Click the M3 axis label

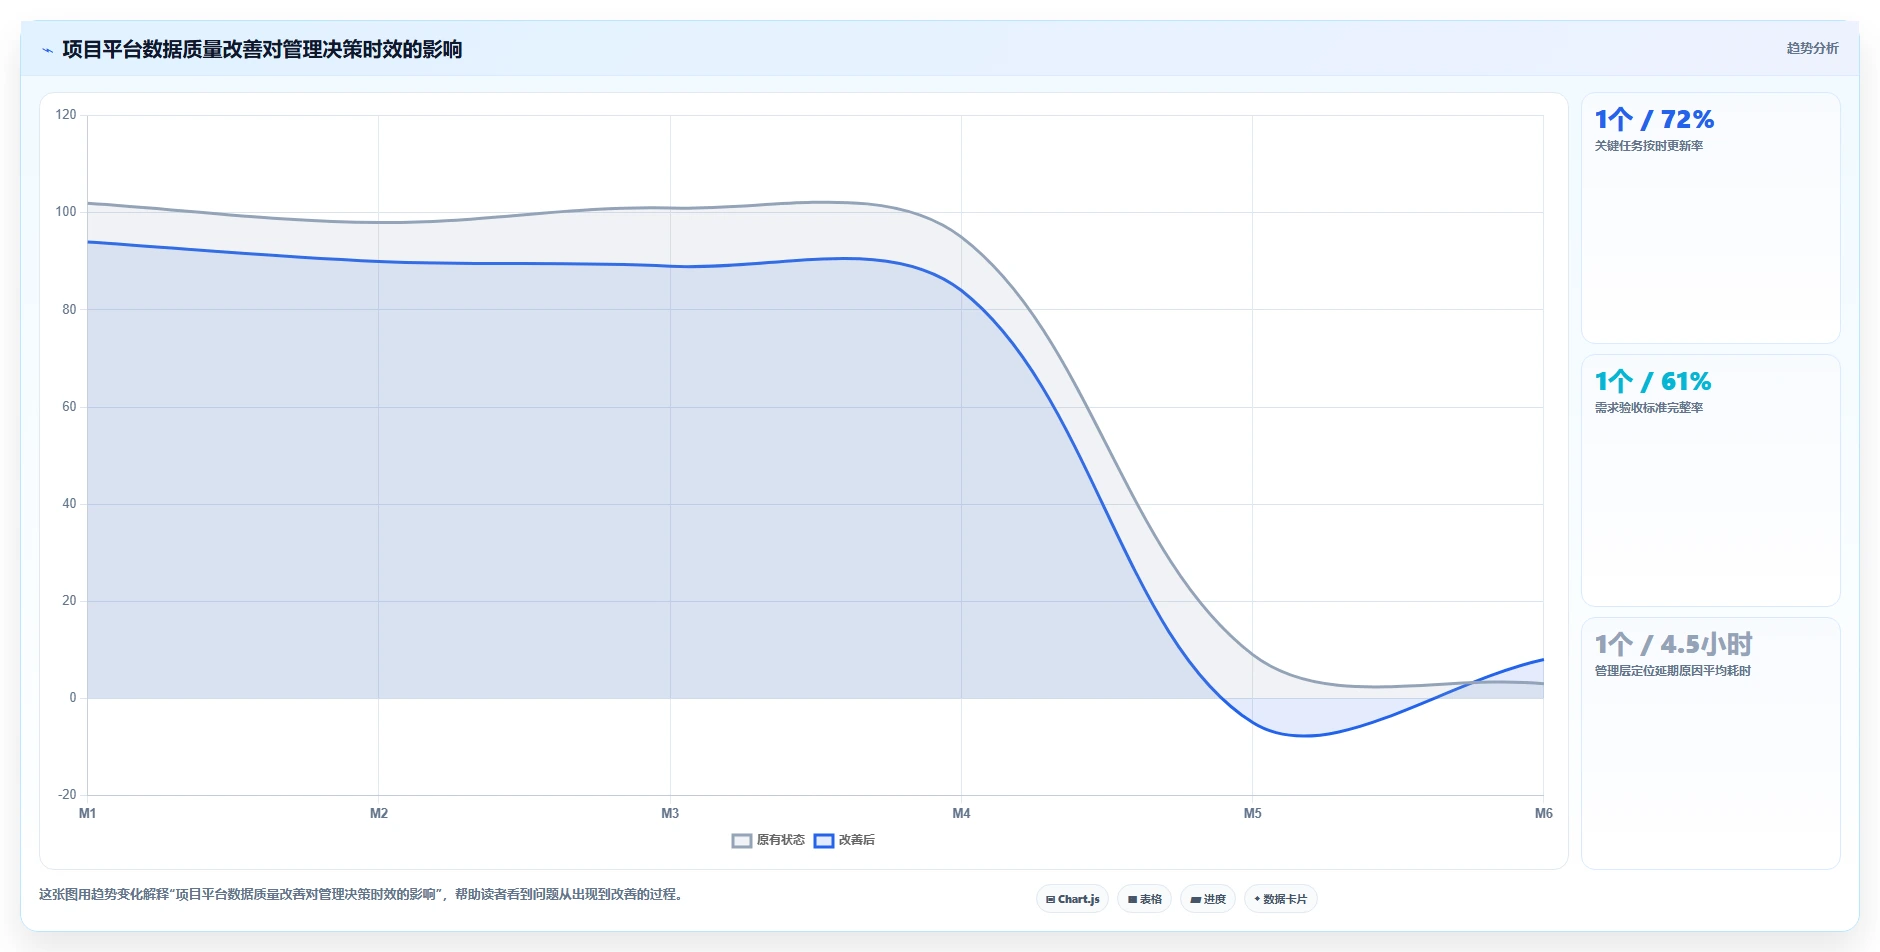(670, 814)
